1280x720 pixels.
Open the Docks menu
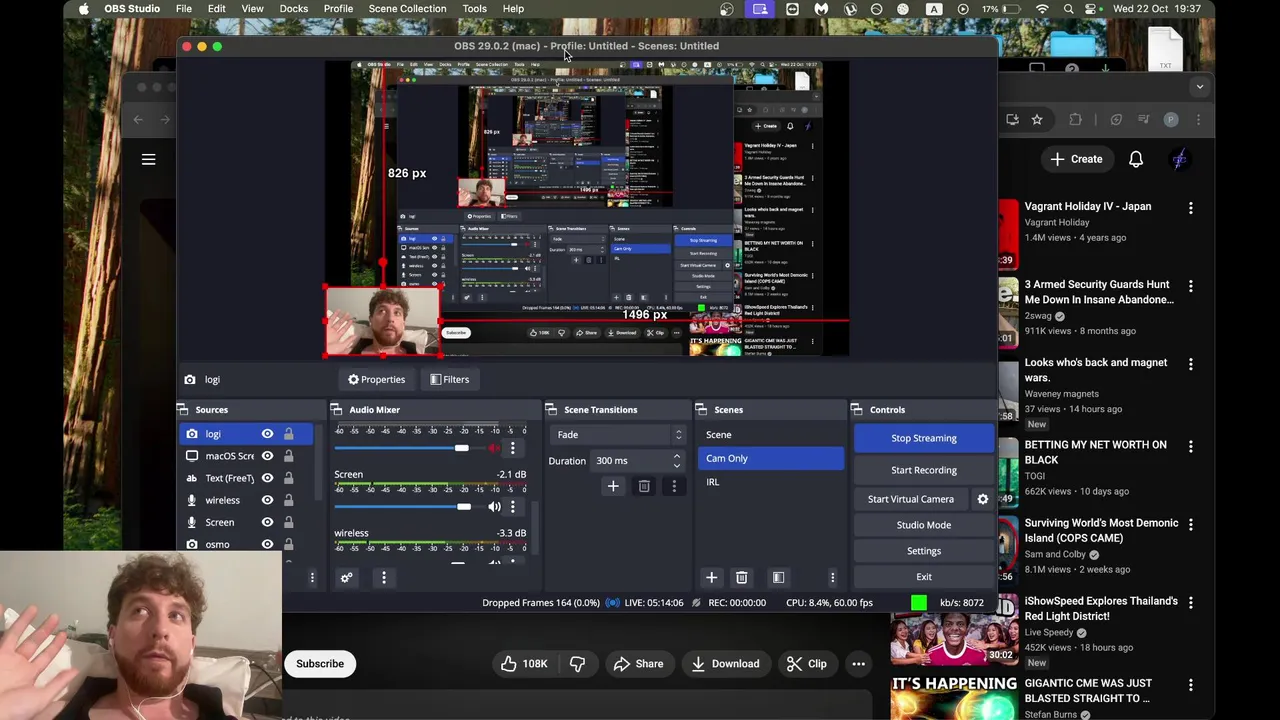click(x=293, y=9)
